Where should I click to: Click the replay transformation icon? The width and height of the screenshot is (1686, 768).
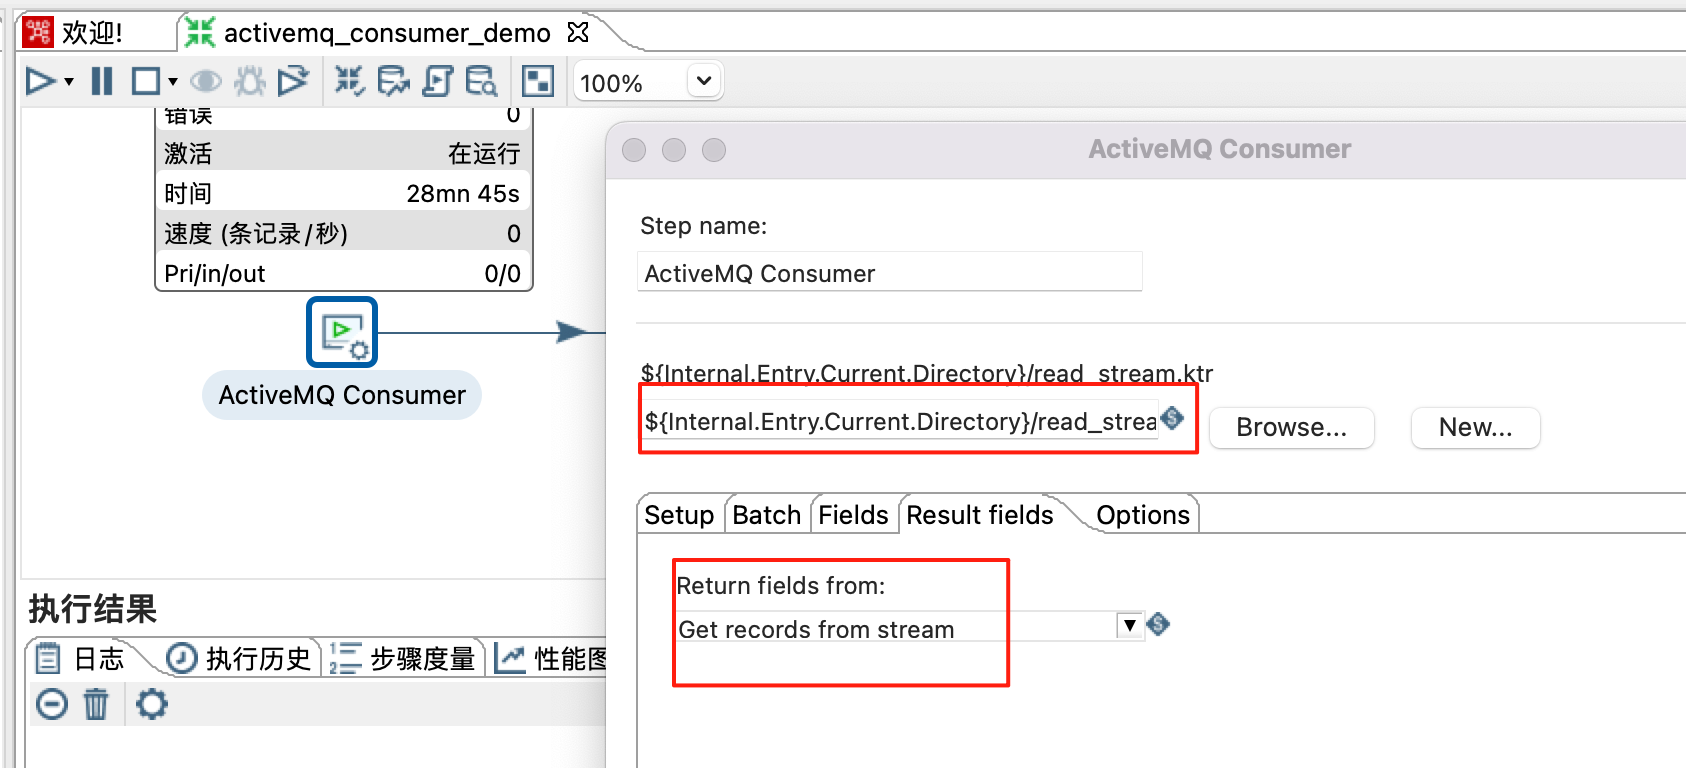pos(293,81)
